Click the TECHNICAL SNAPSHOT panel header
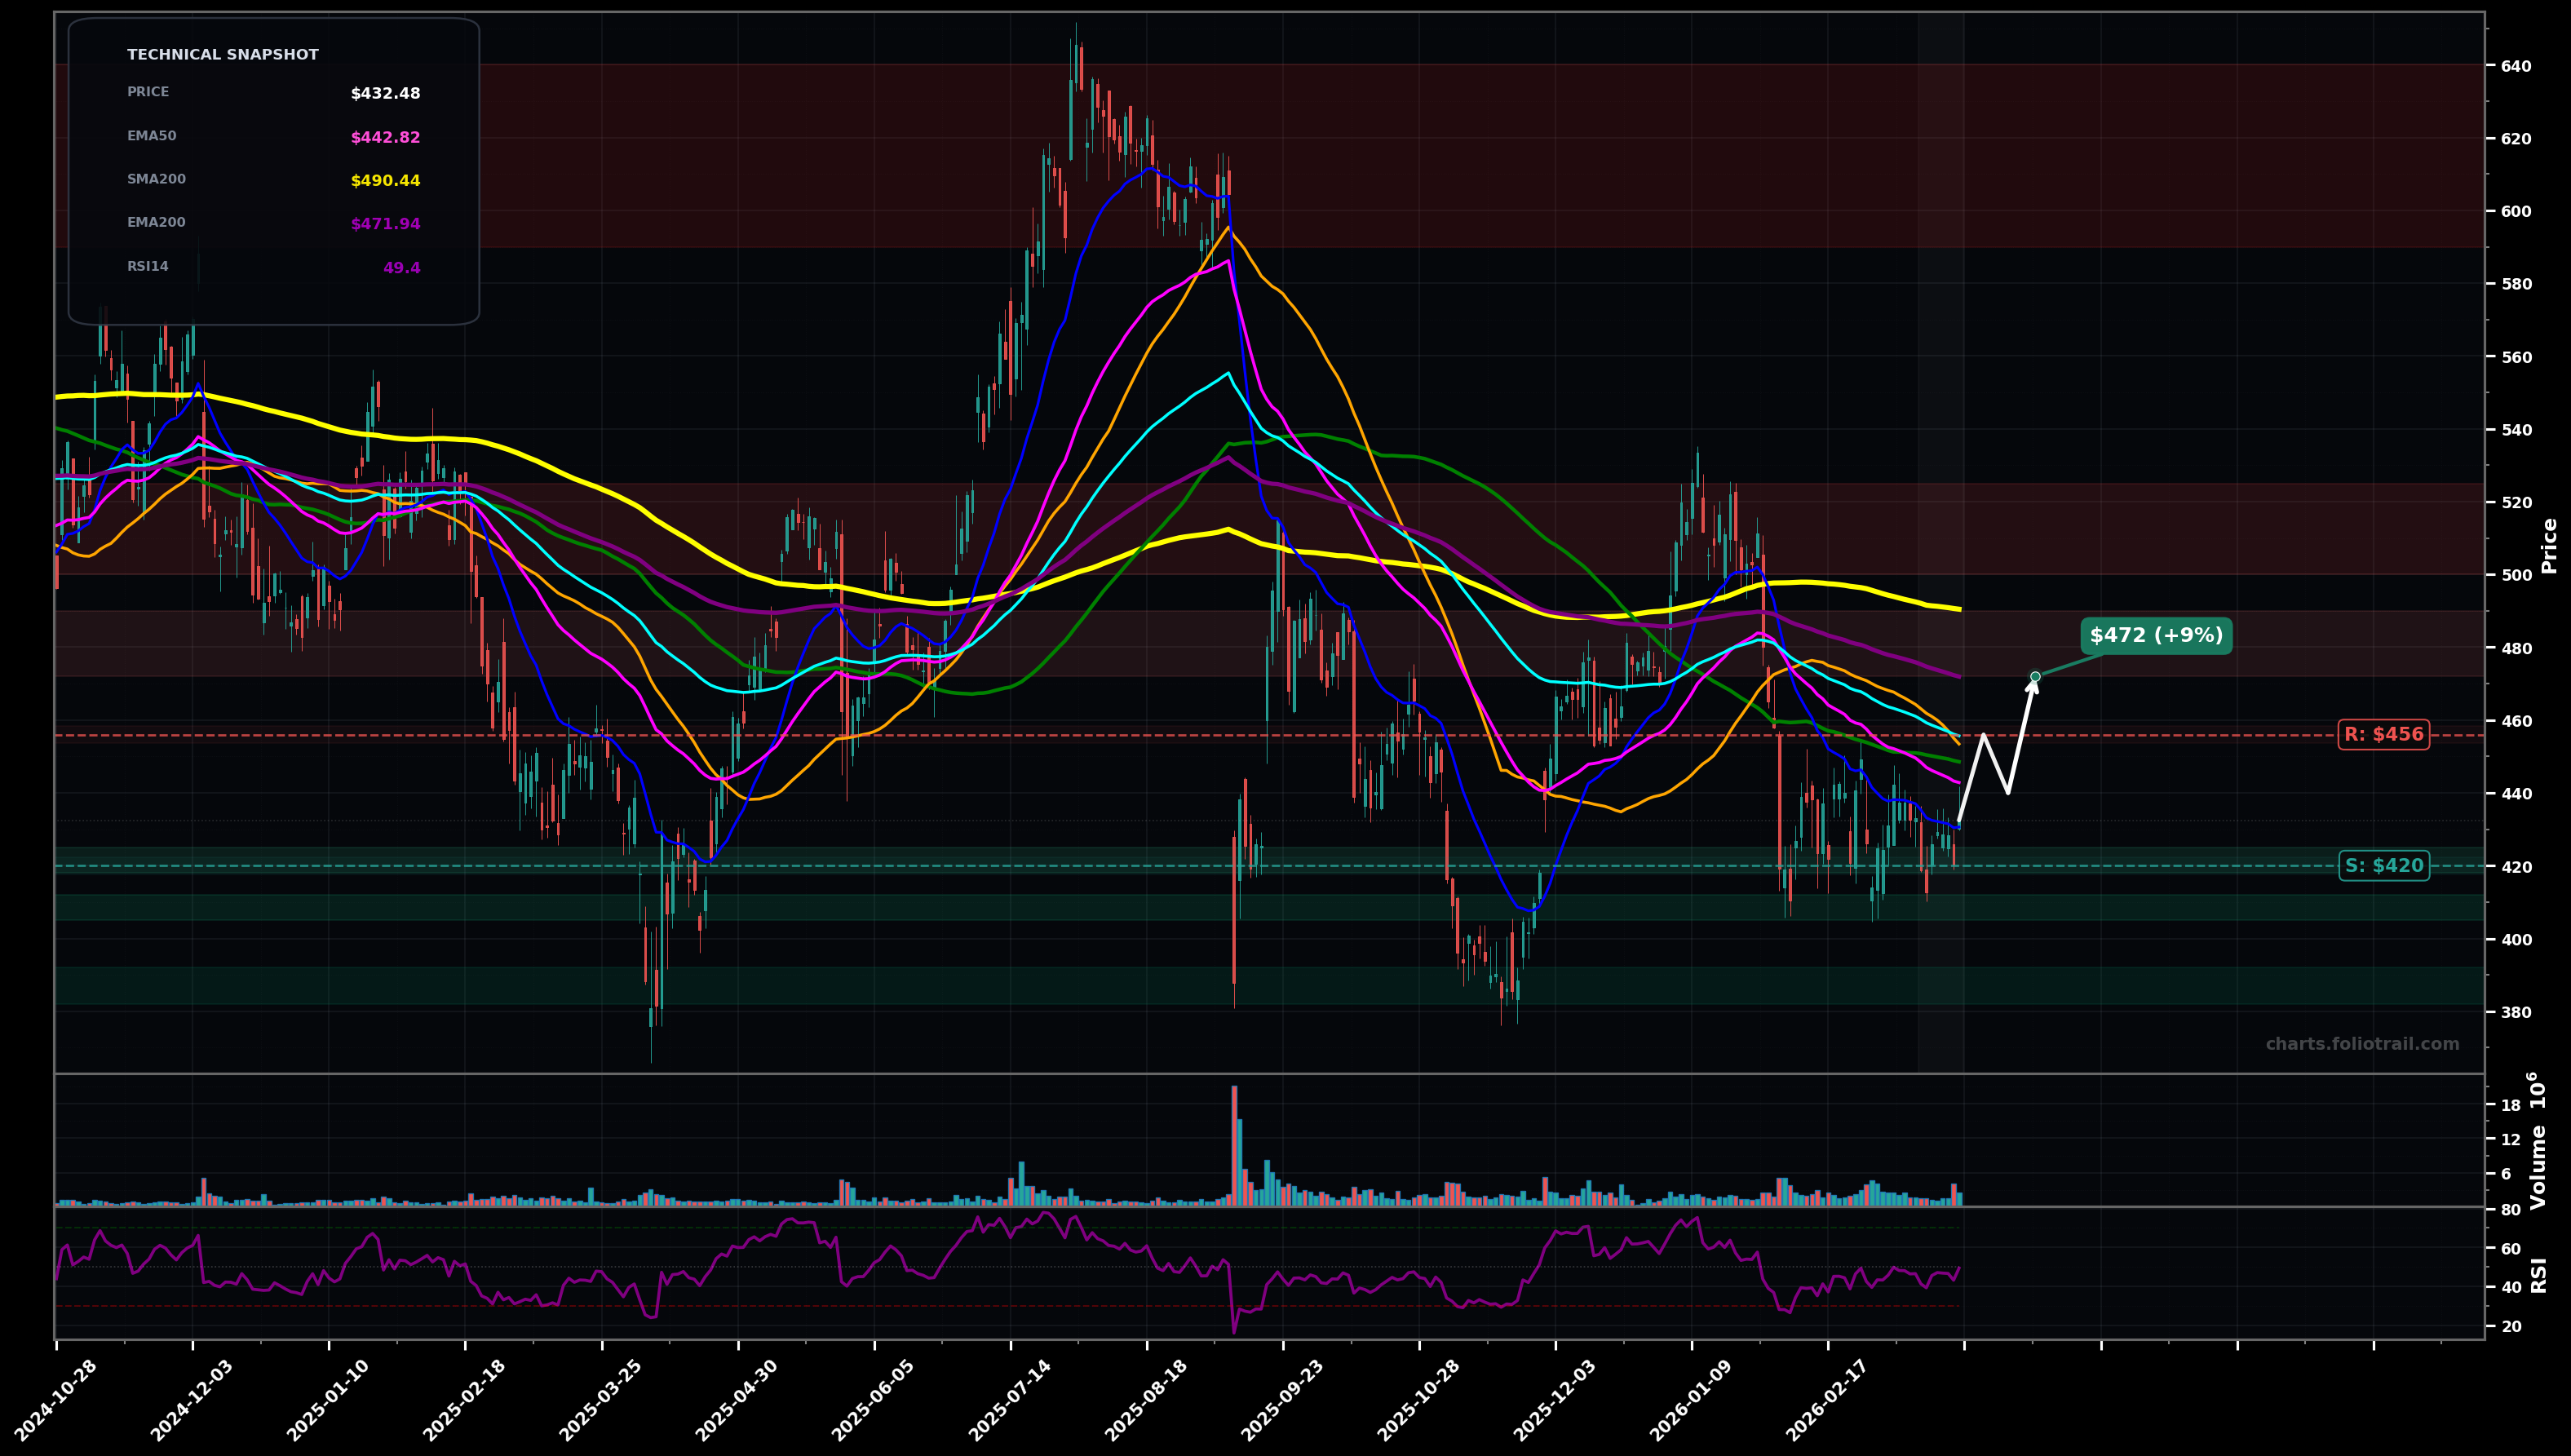This screenshot has width=2571, height=1456. pyautogui.click(x=222, y=54)
